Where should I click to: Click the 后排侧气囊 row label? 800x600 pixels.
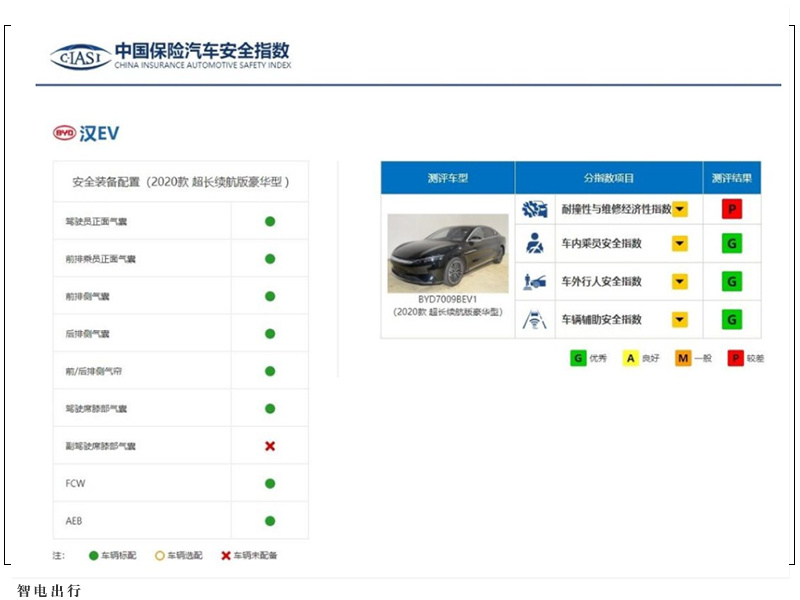[87, 334]
